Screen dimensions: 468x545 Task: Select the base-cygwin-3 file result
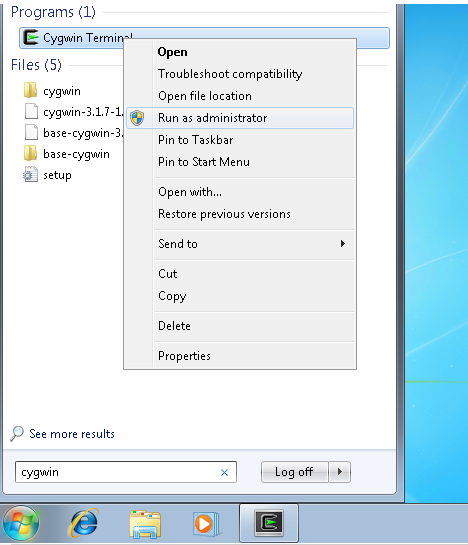point(83,133)
